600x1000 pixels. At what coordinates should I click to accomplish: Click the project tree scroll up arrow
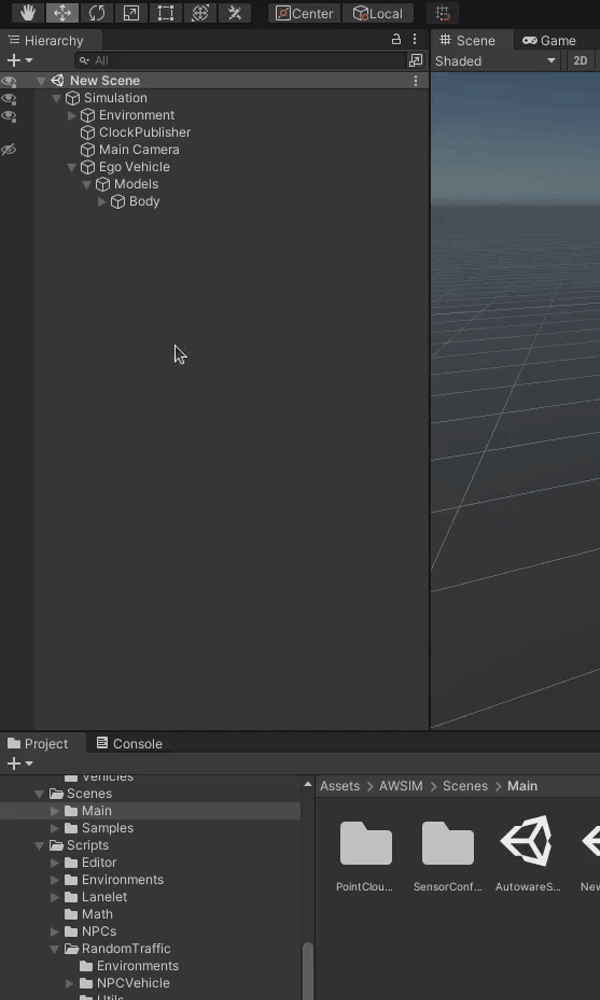[308, 784]
